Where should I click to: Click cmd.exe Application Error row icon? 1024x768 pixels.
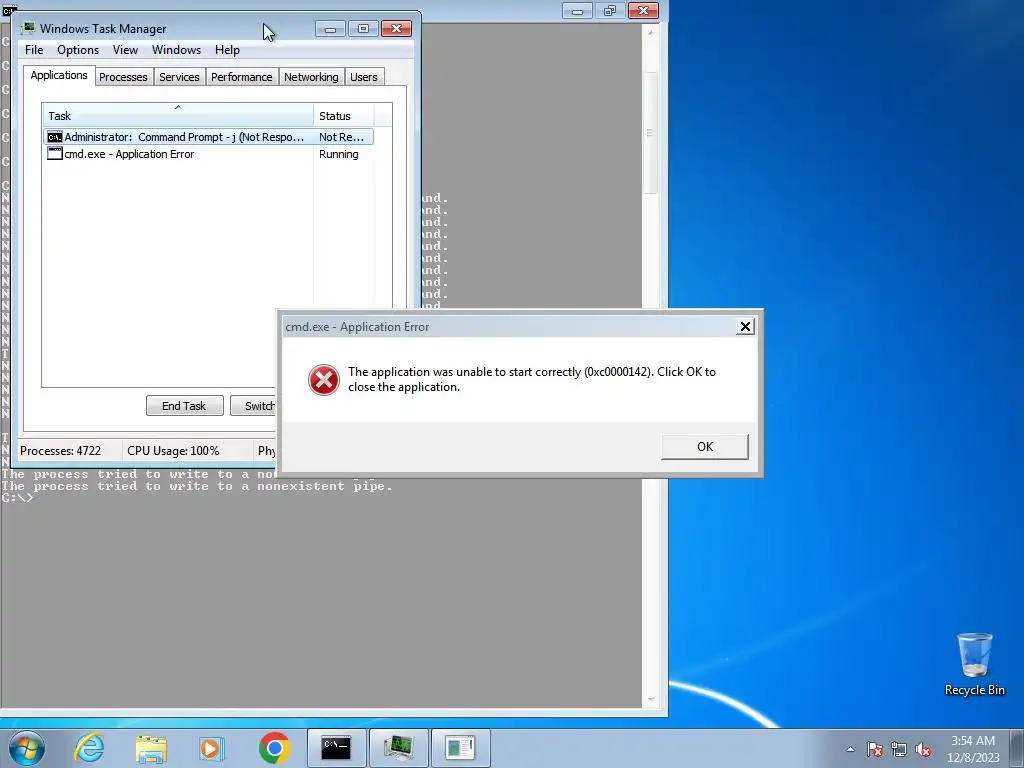55,154
